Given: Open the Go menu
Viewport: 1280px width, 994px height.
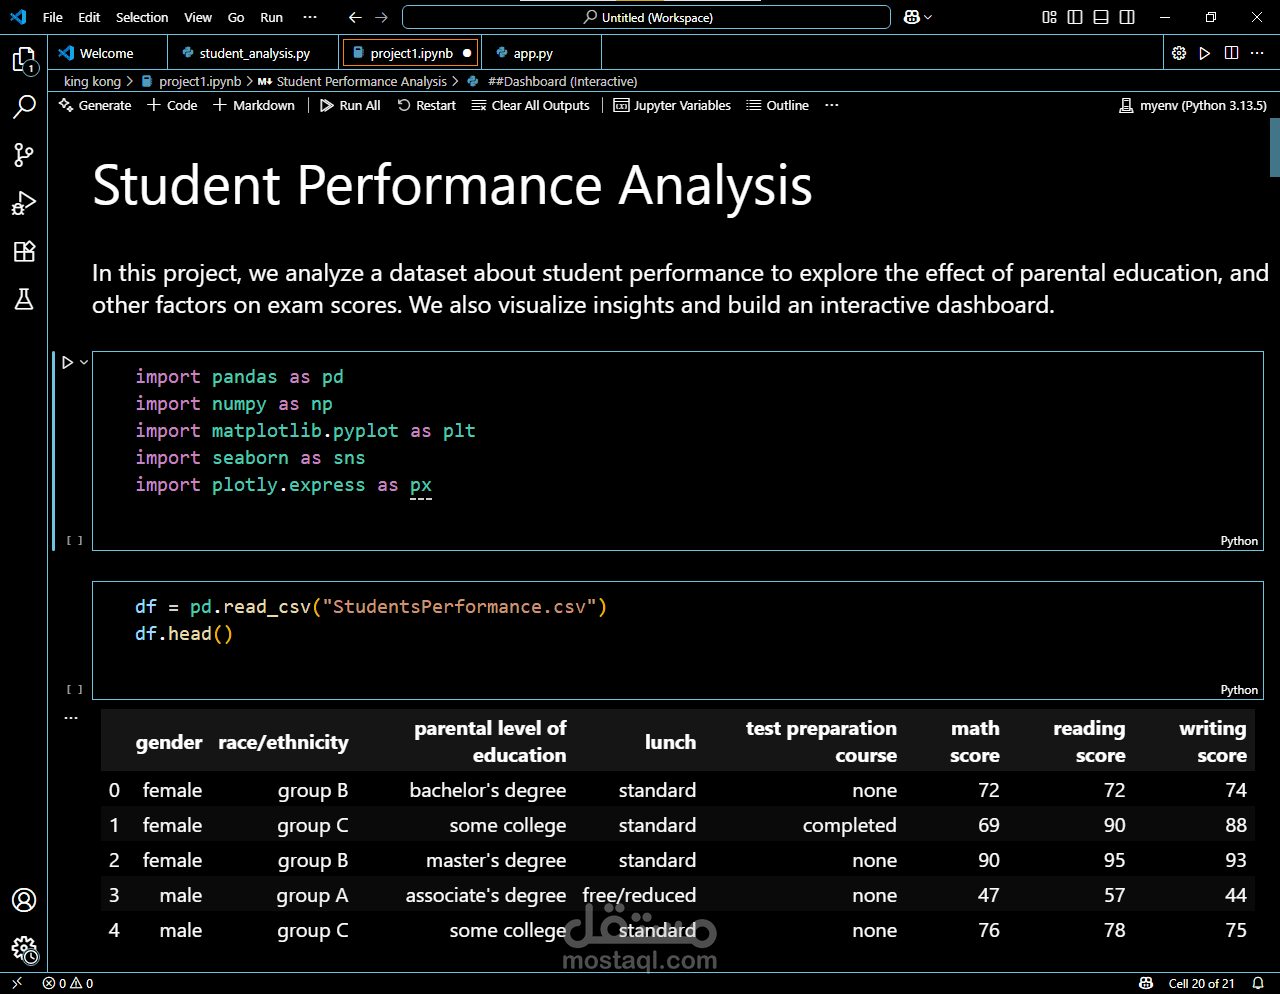Looking at the screenshot, I should (236, 17).
